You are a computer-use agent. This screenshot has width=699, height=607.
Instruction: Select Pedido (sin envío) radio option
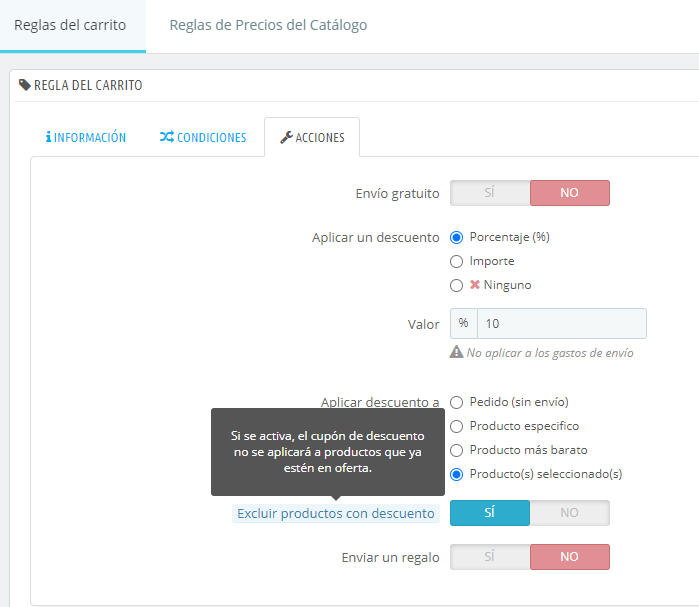(456, 402)
